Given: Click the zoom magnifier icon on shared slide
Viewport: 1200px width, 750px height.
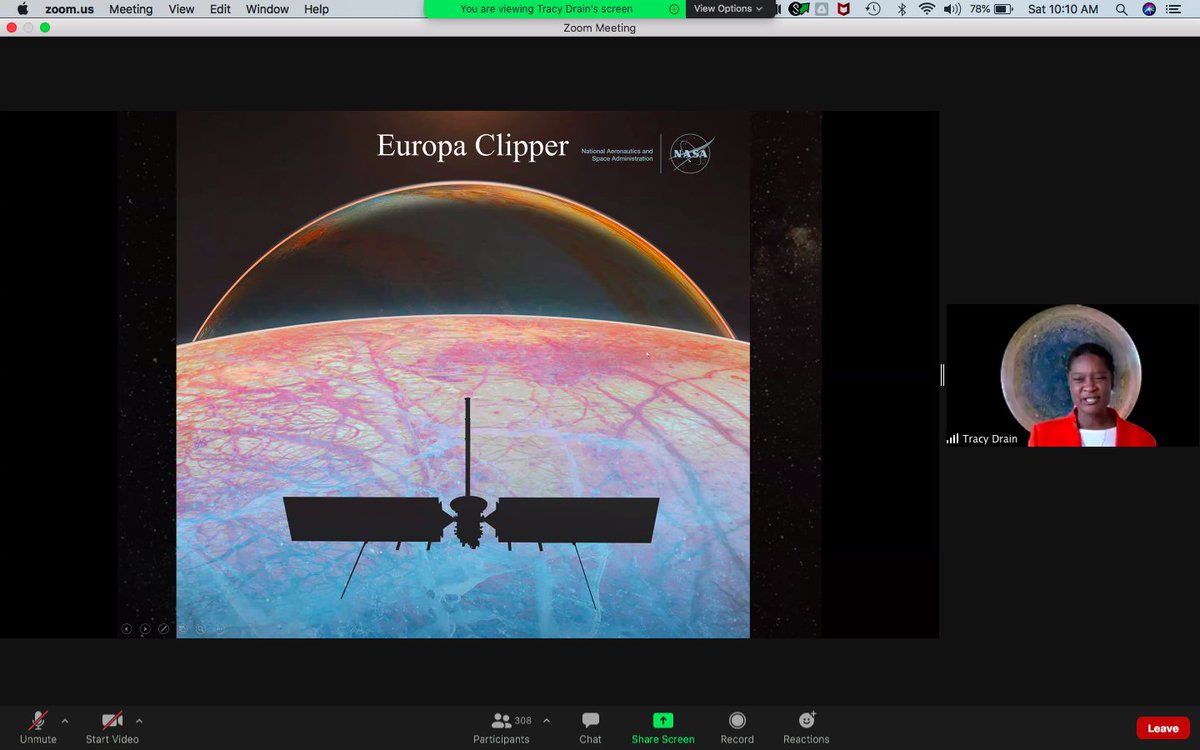Looking at the screenshot, I should (x=201, y=629).
